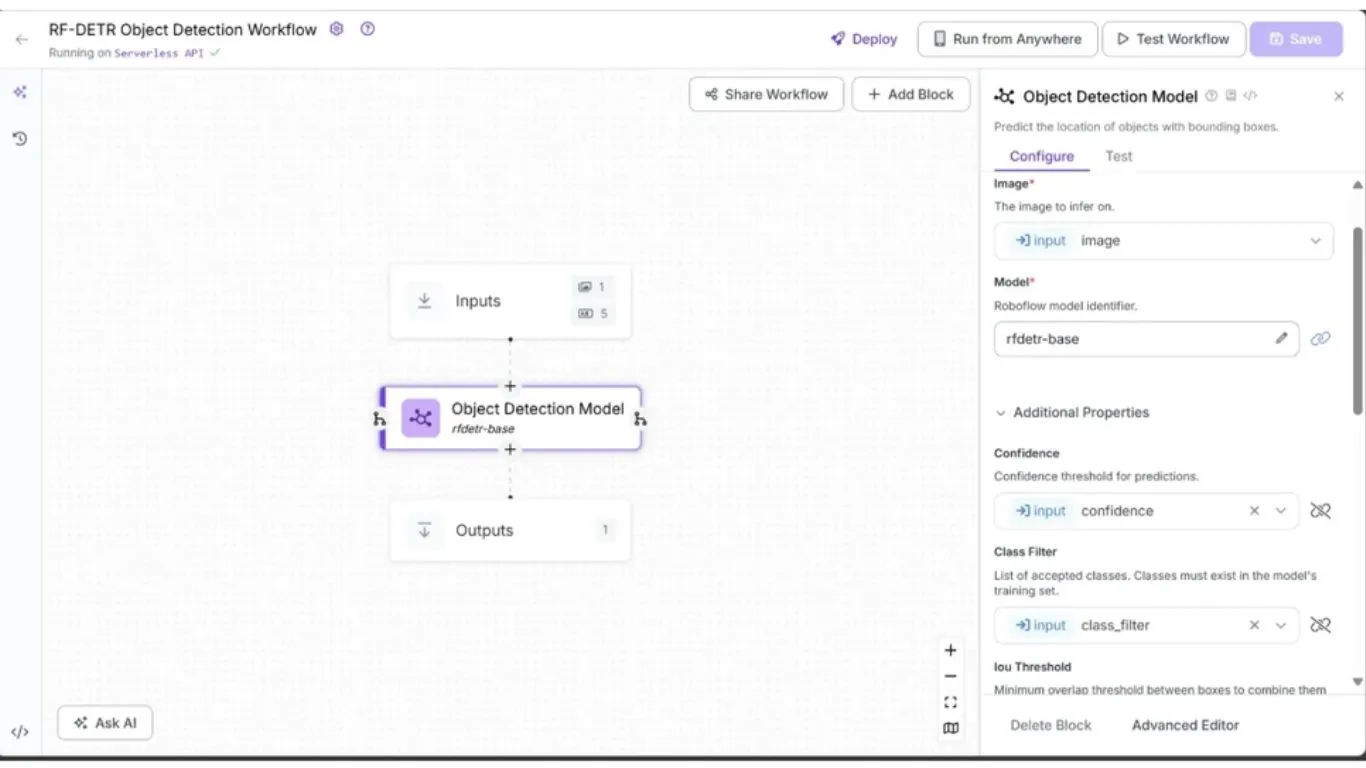The width and height of the screenshot is (1366, 768).
Task: Open the Ask AI assistant
Action: point(105,723)
